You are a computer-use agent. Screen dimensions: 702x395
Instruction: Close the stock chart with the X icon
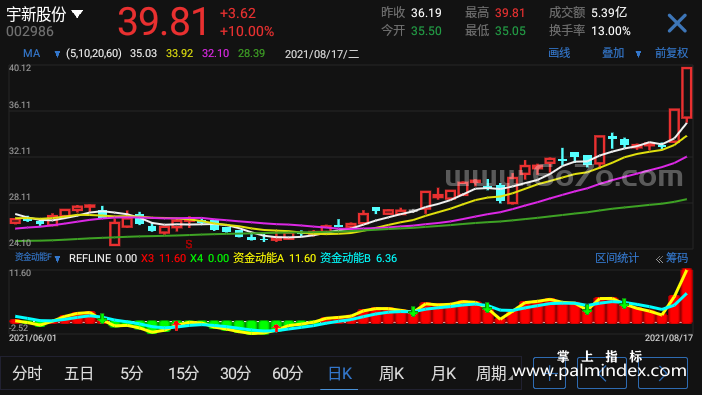[676, 23]
